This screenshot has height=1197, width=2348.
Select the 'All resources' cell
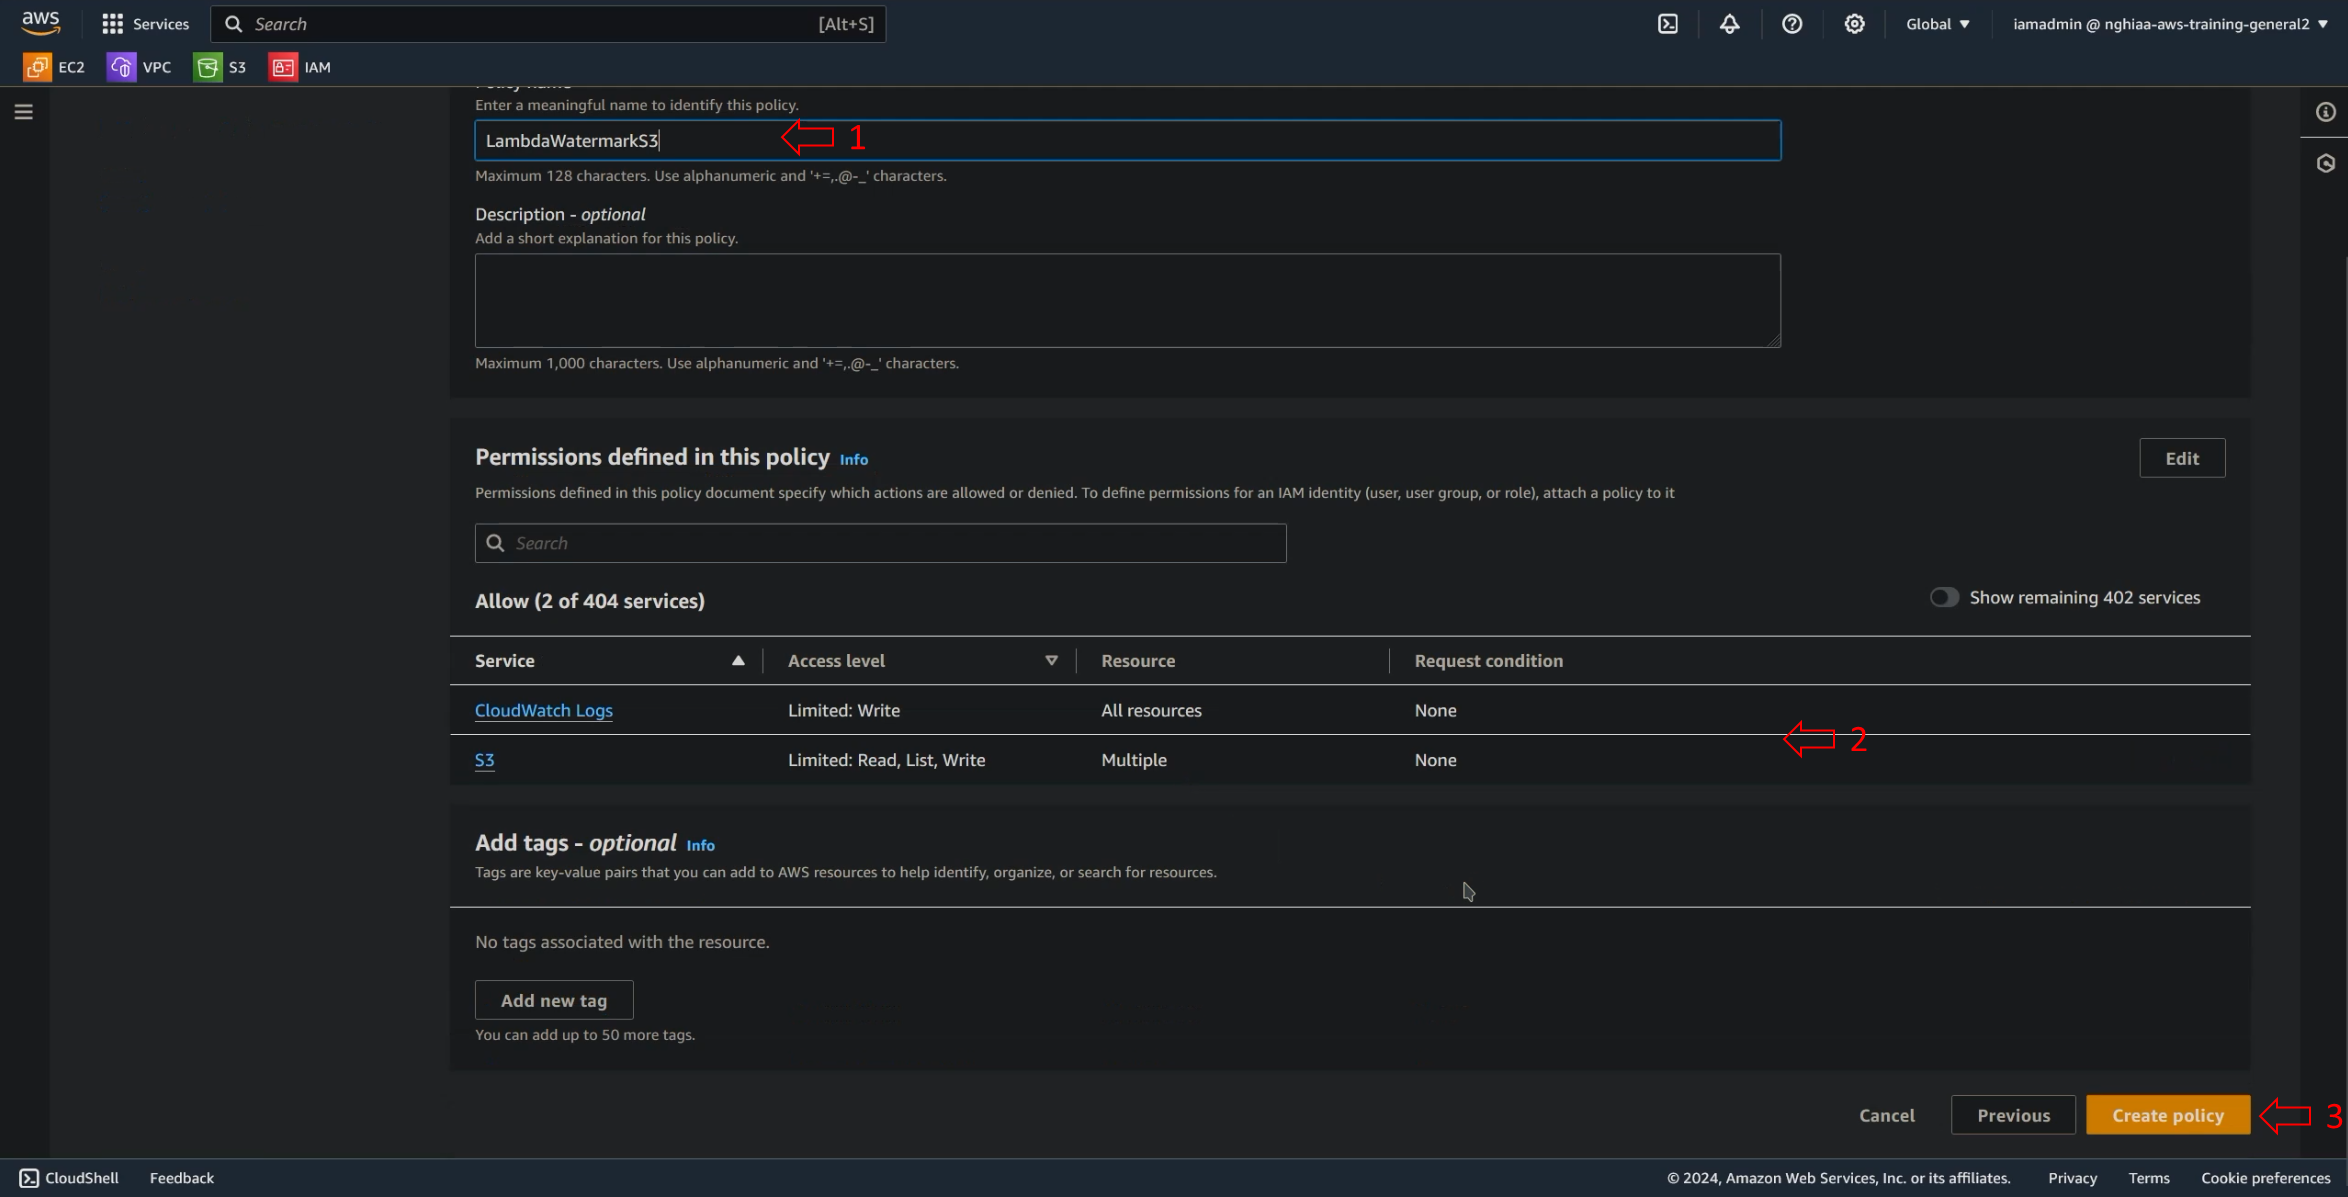[1151, 710]
